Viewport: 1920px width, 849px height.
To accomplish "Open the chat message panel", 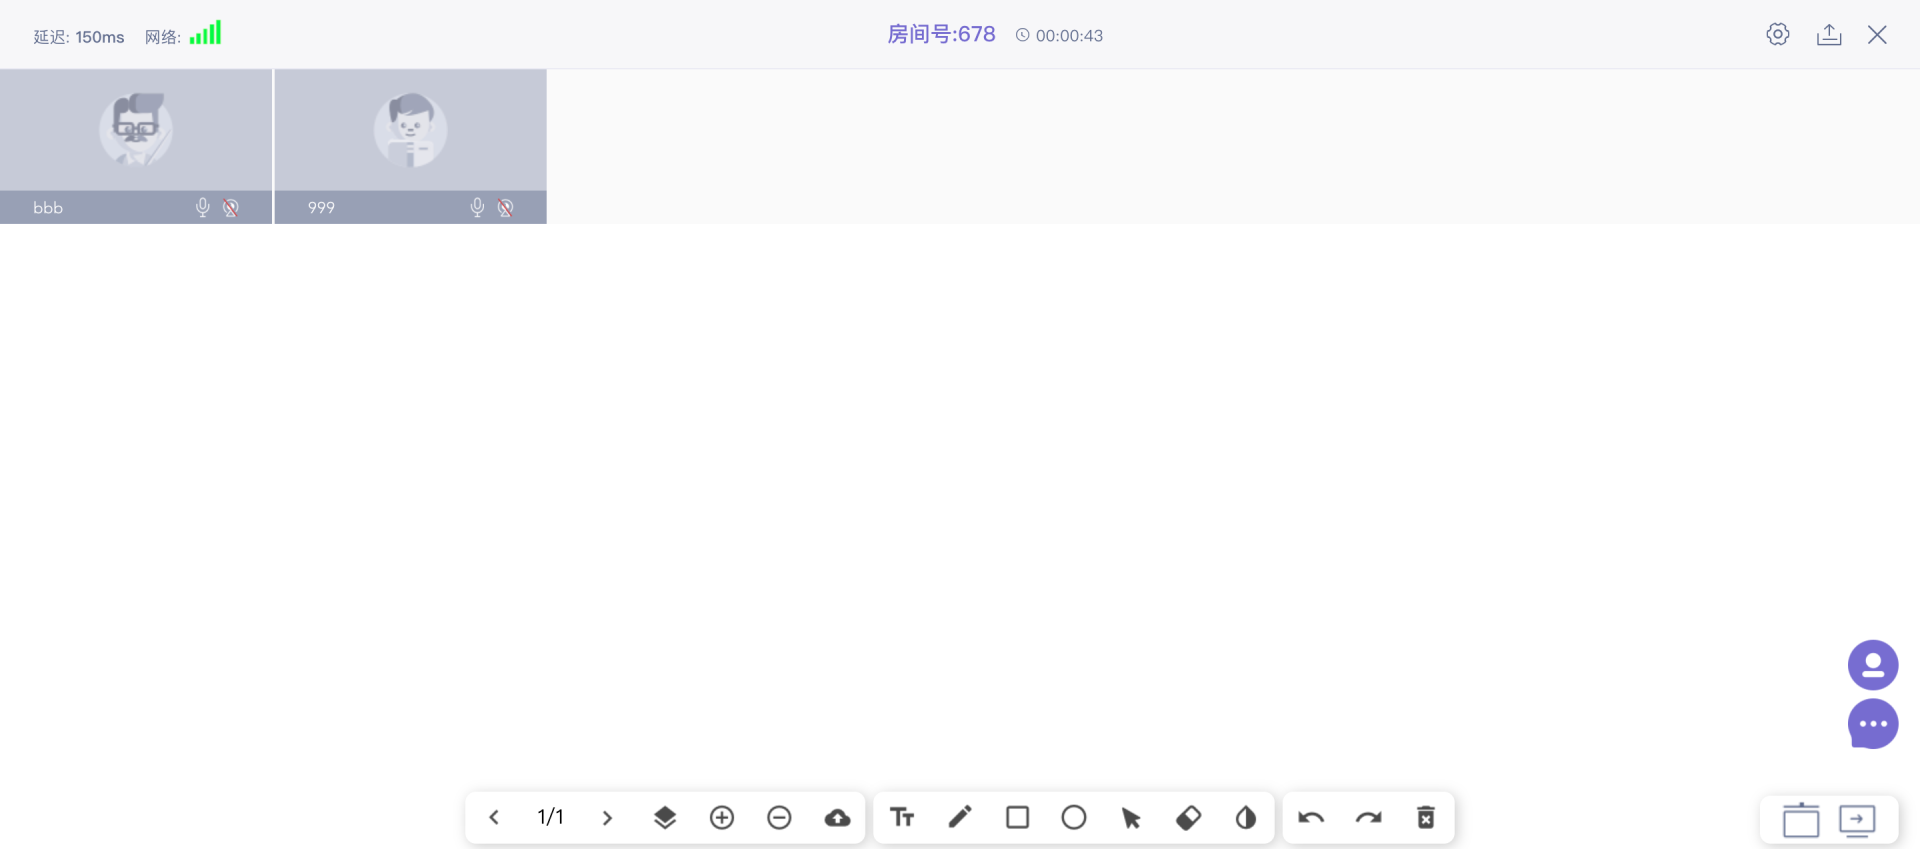I will (1872, 724).
